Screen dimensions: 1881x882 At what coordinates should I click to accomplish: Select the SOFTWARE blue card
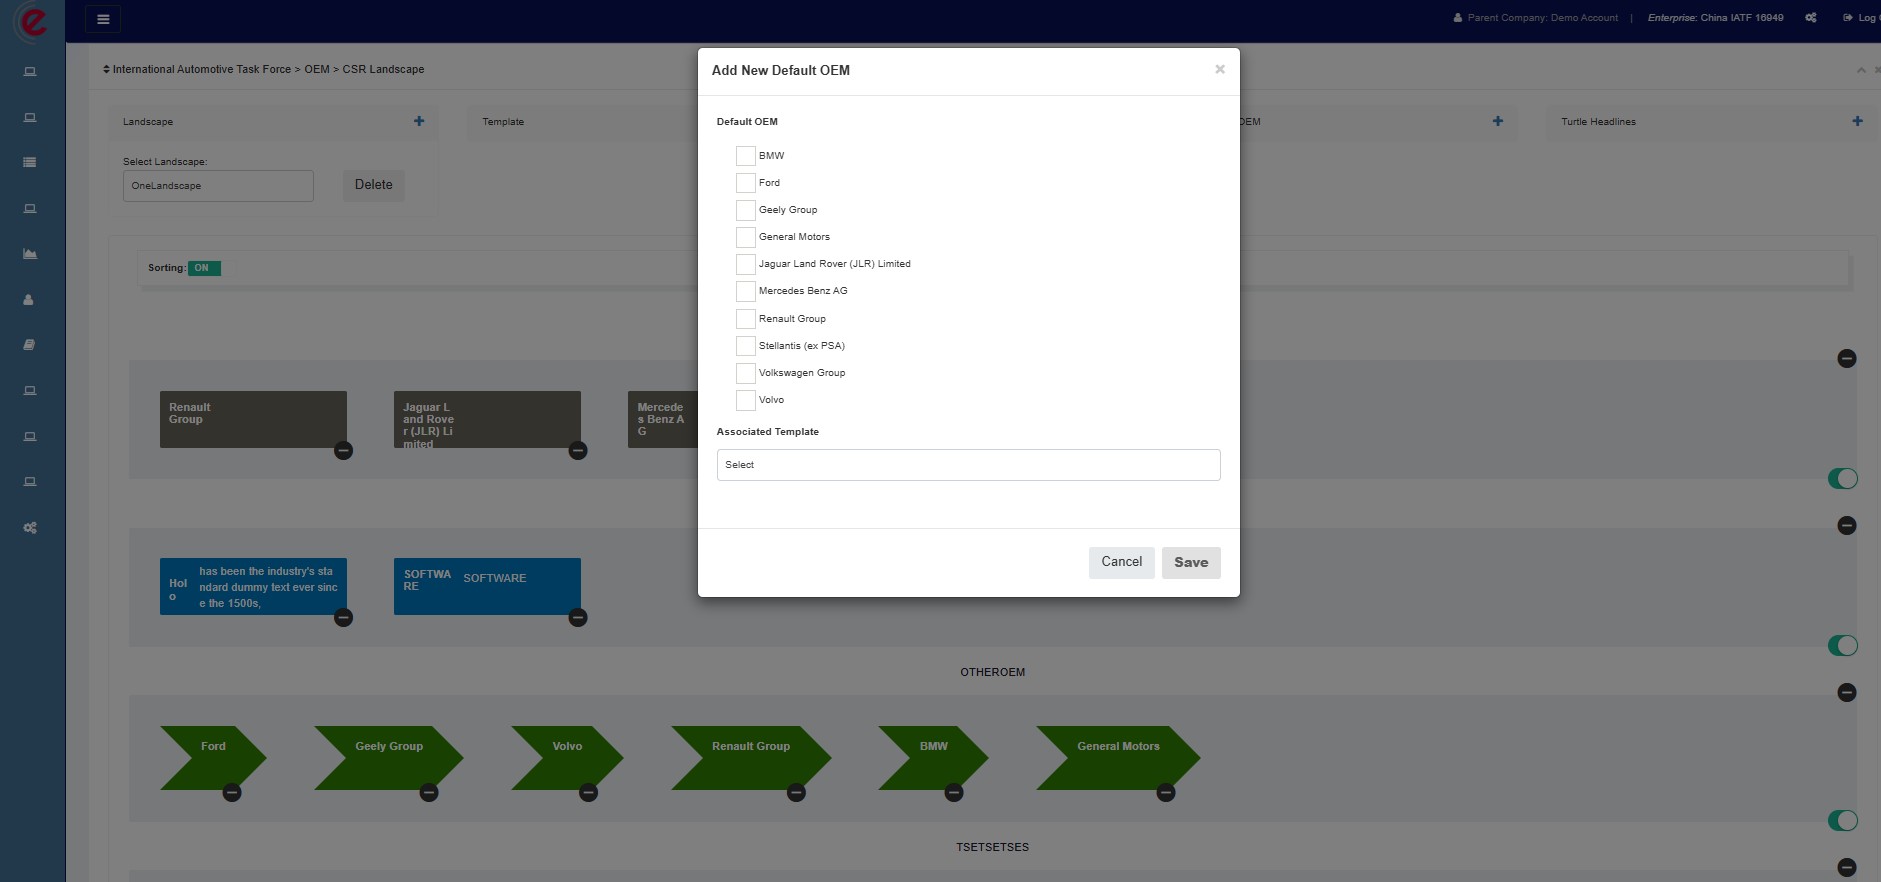(x=487, y=586)
